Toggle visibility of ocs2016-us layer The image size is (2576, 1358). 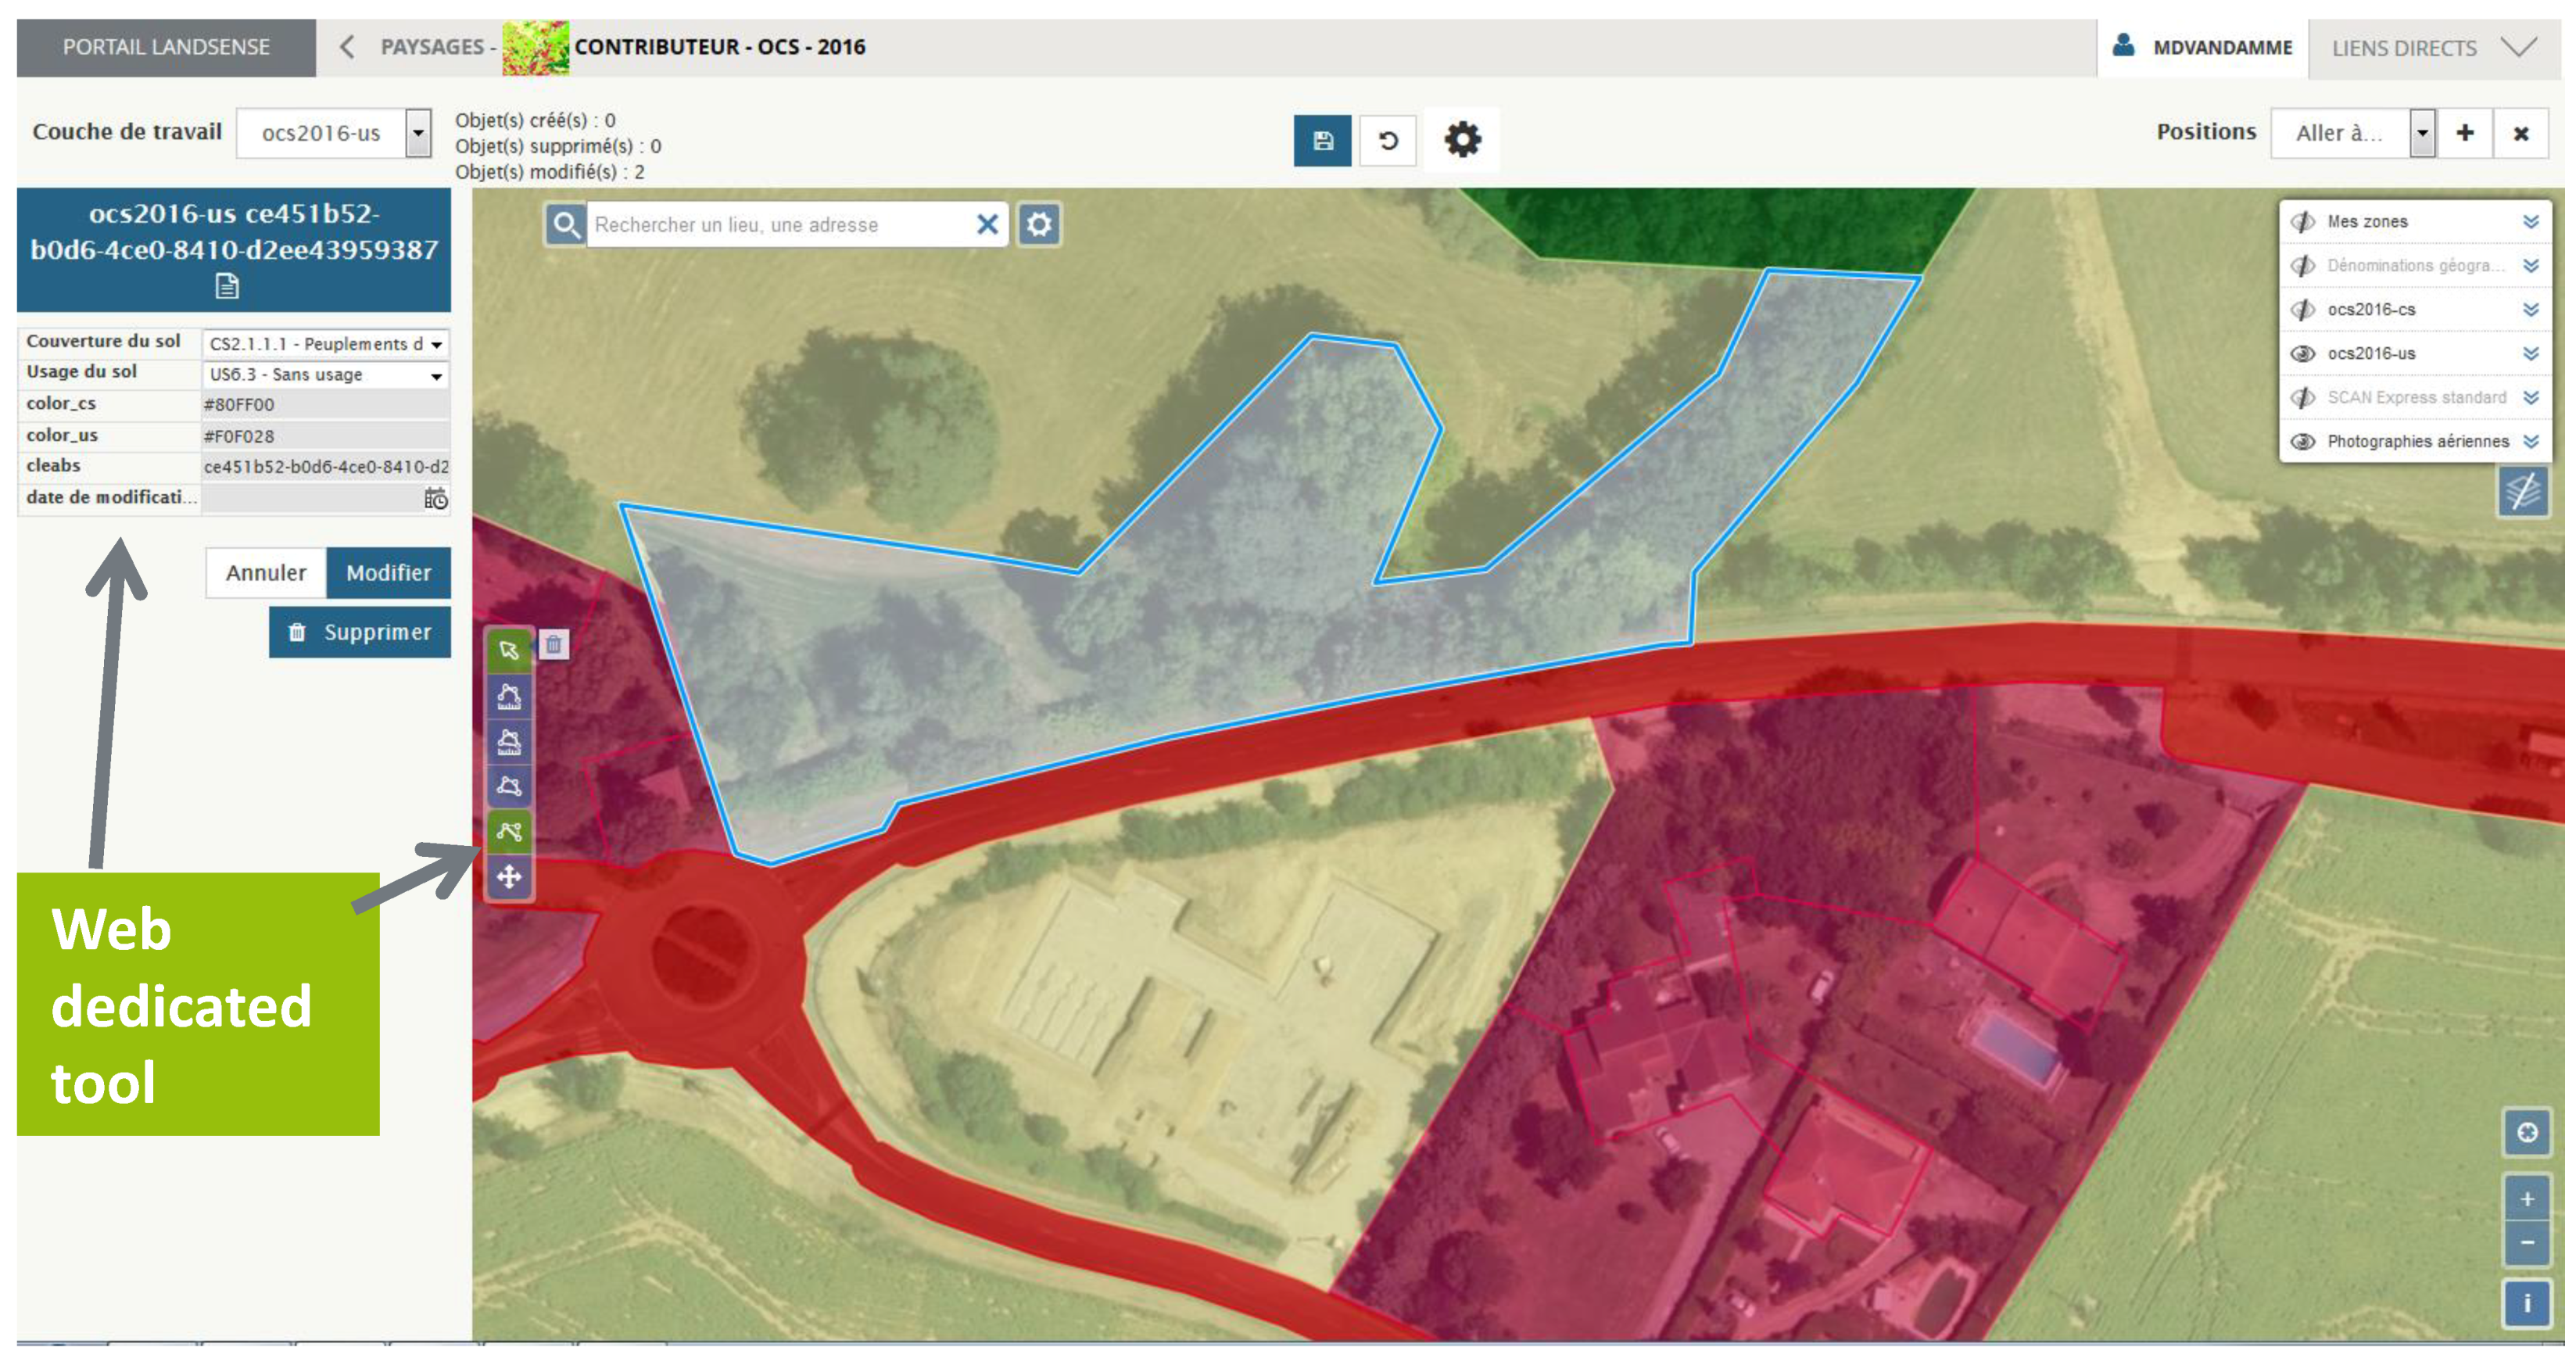[x=2303, y=353]
